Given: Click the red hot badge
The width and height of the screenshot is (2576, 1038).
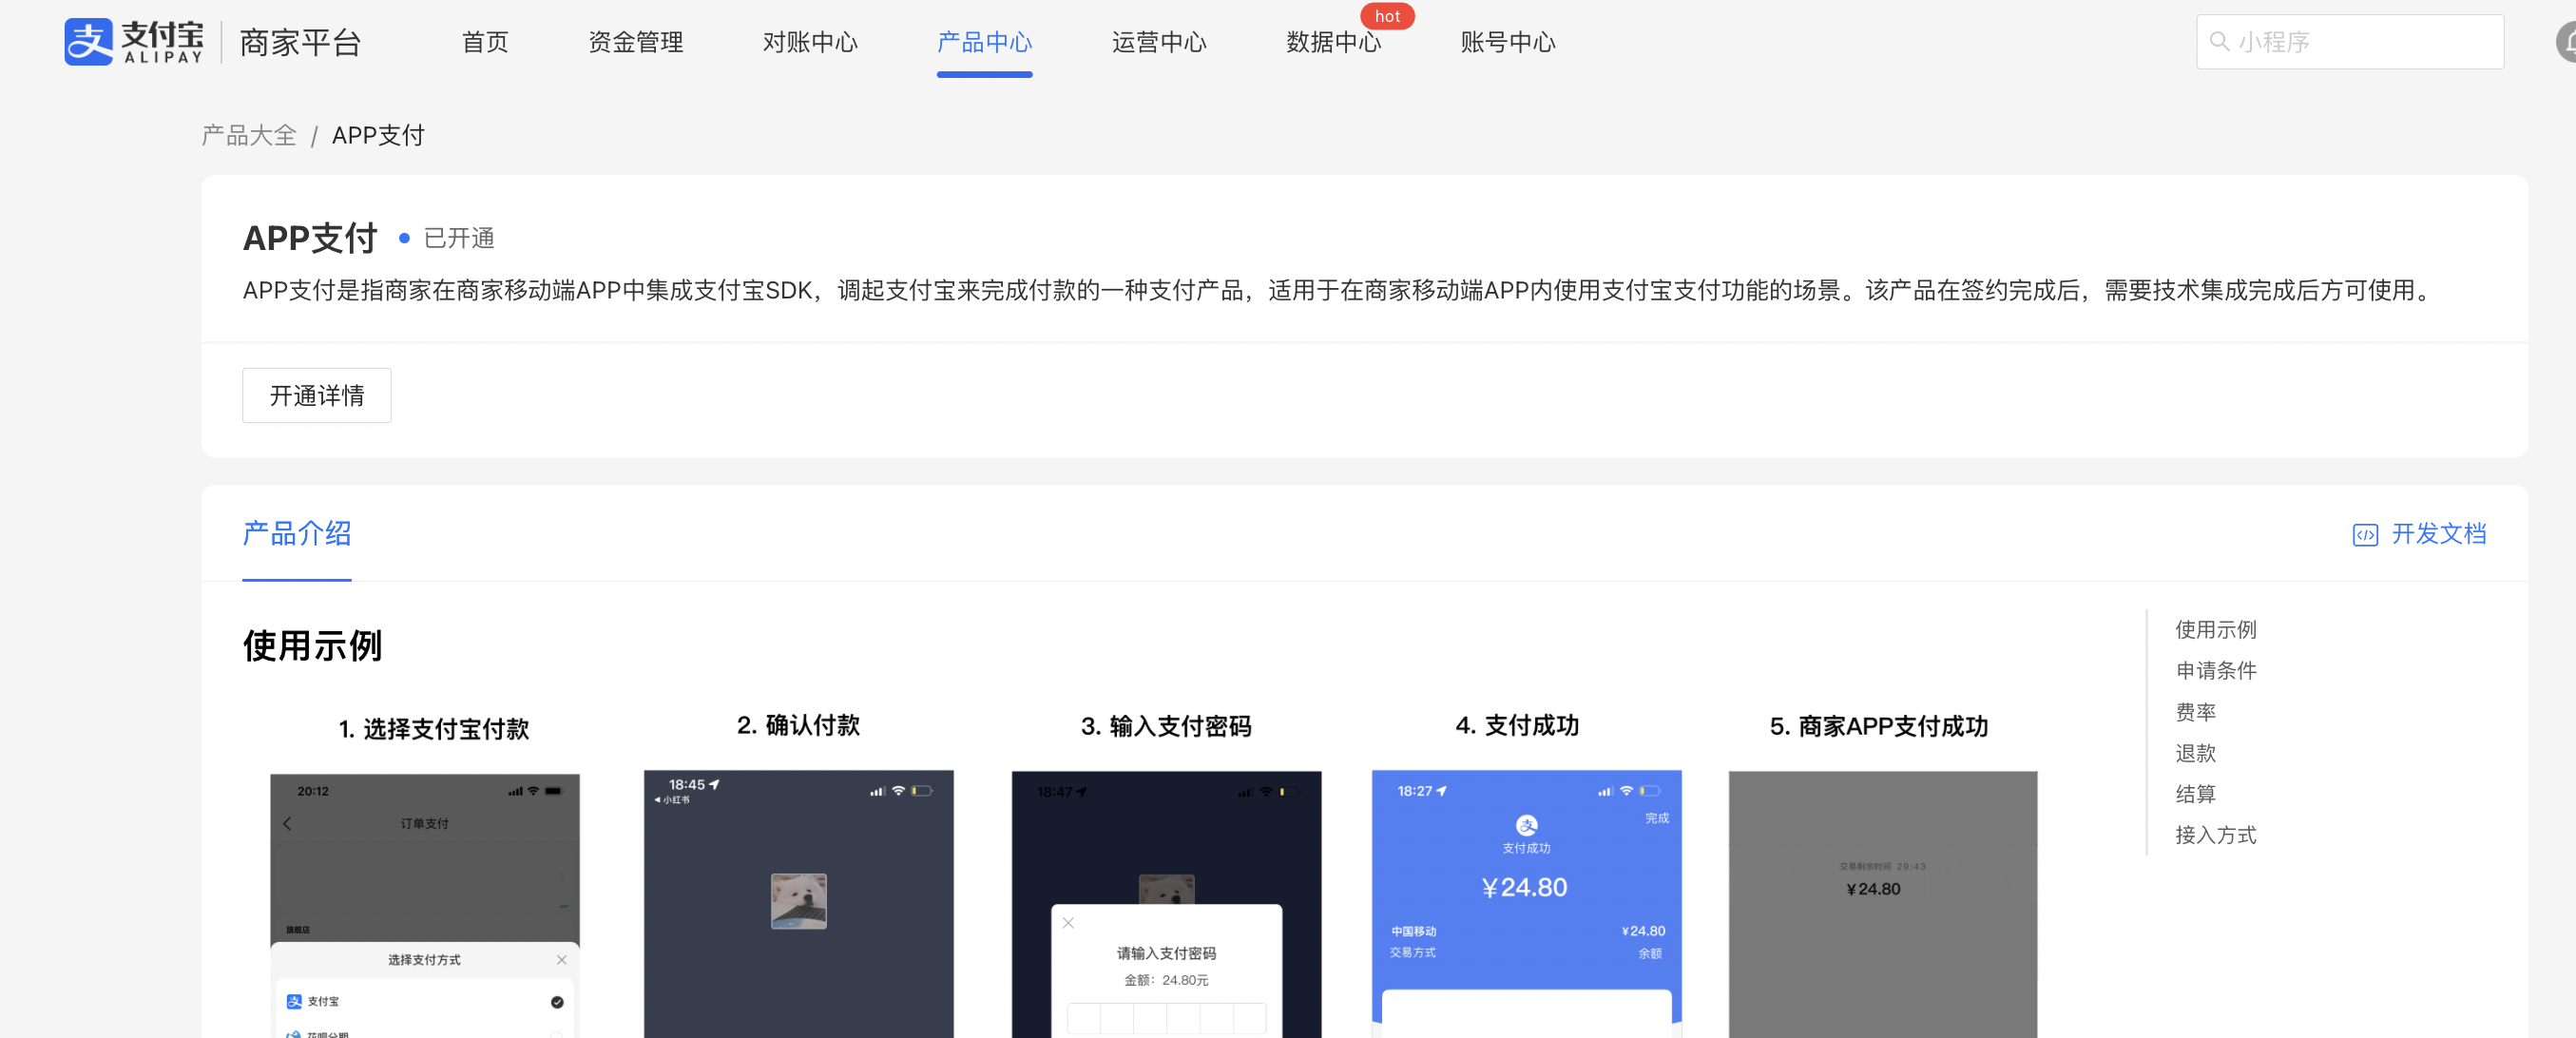Looking at the screenshot, I should click(1387, 16).
